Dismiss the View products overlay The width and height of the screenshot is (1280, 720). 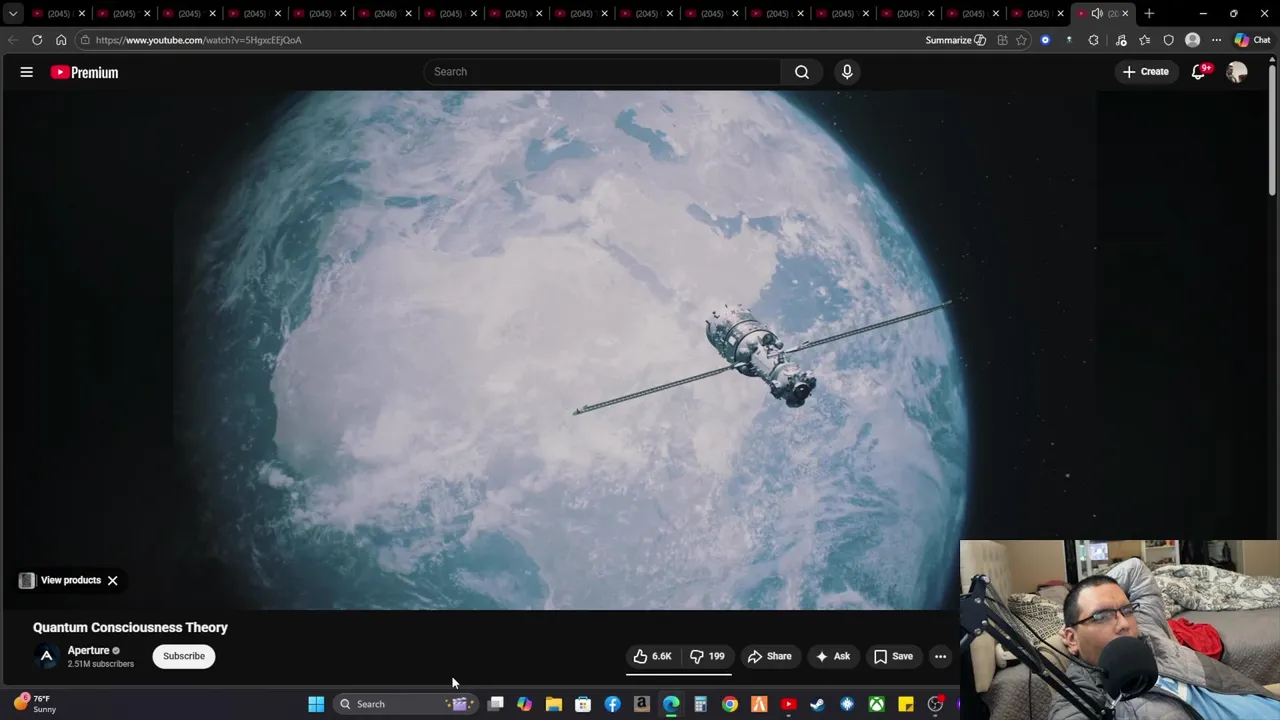112,580
